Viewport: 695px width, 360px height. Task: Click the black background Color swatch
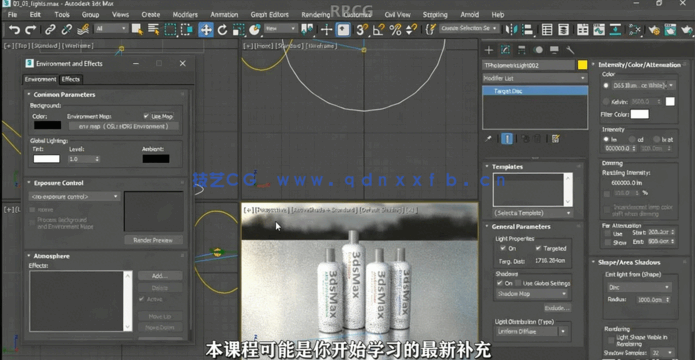[47, 125]
